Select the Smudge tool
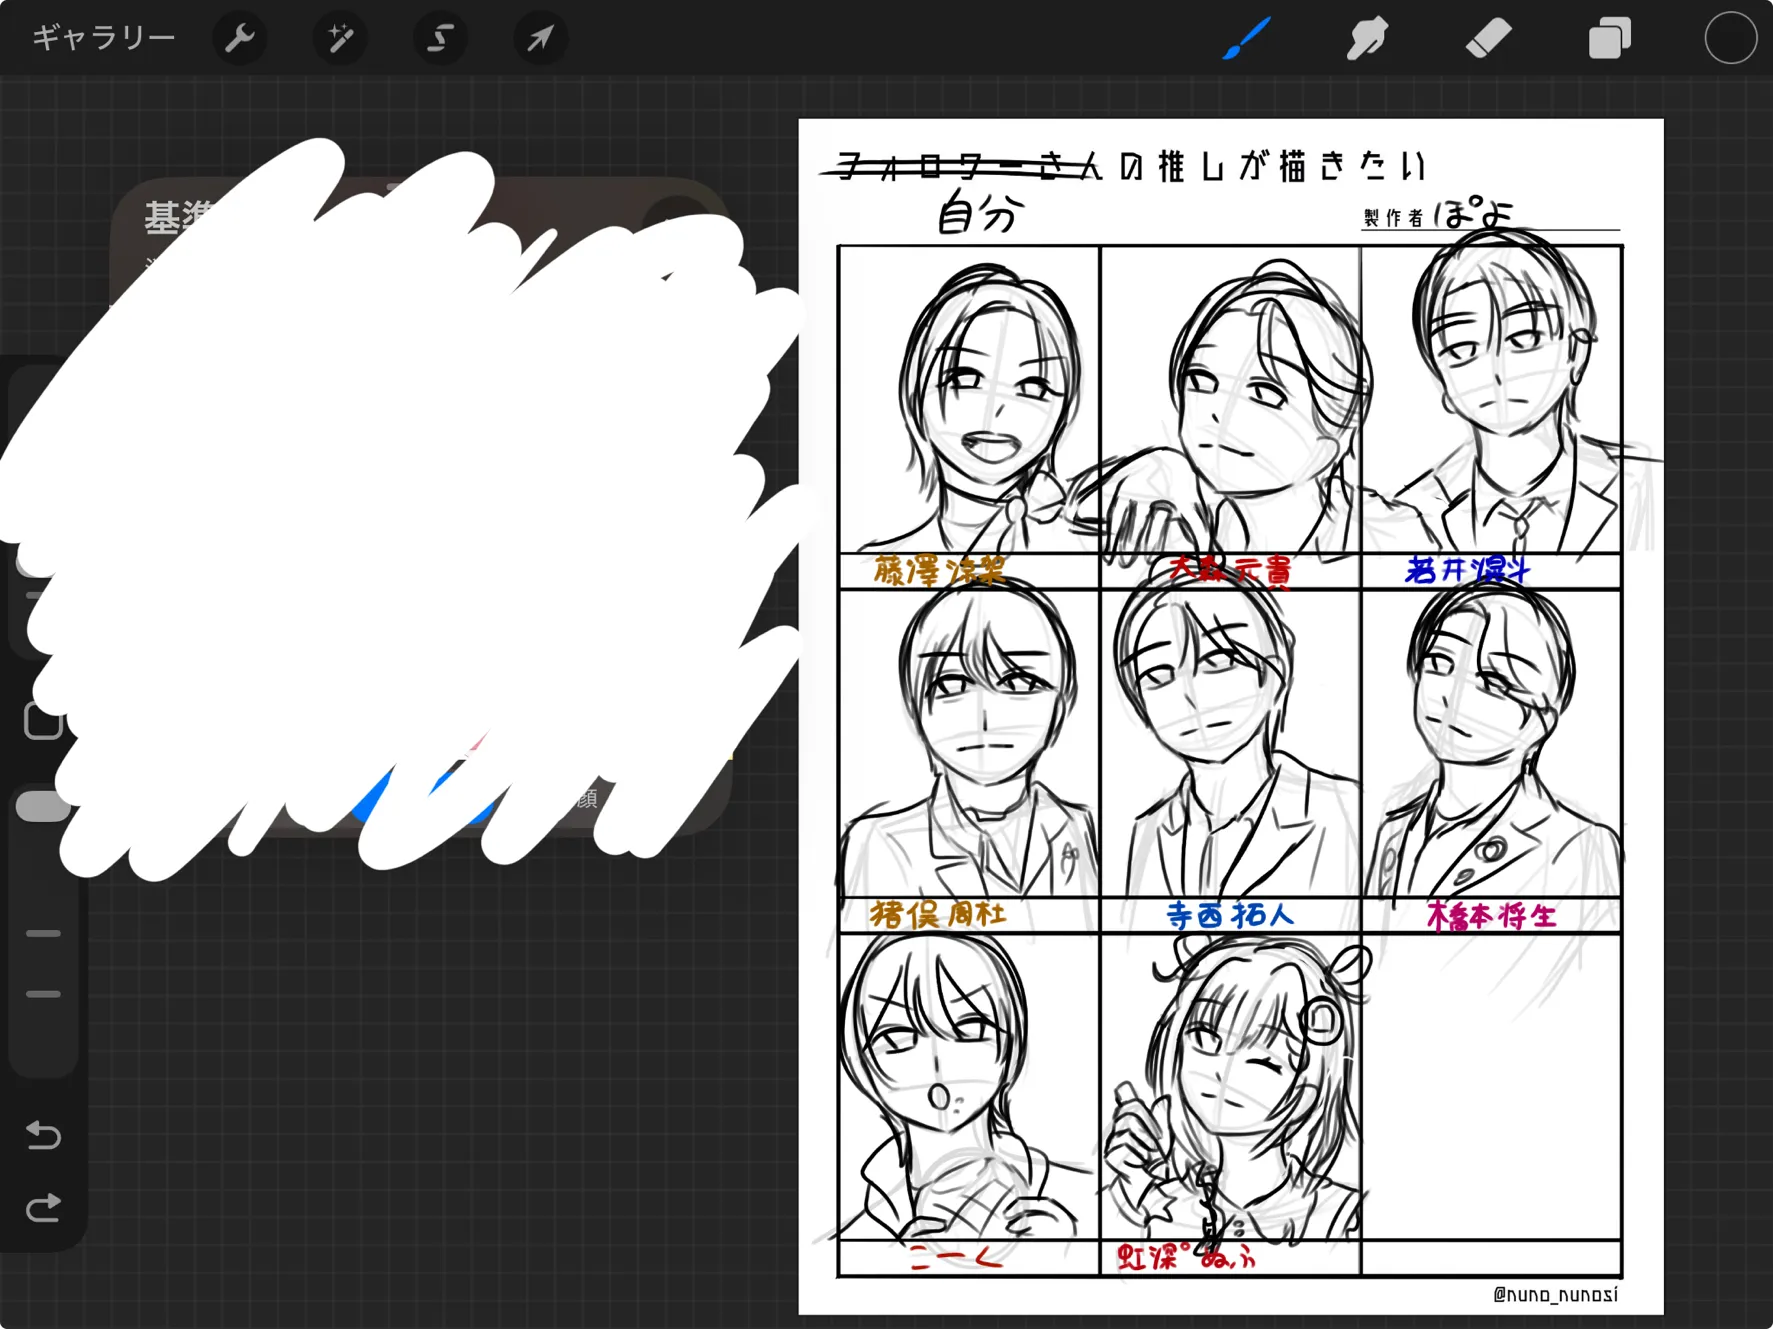This screenshot has height=1329, width=1773. tap(1367, 39)
